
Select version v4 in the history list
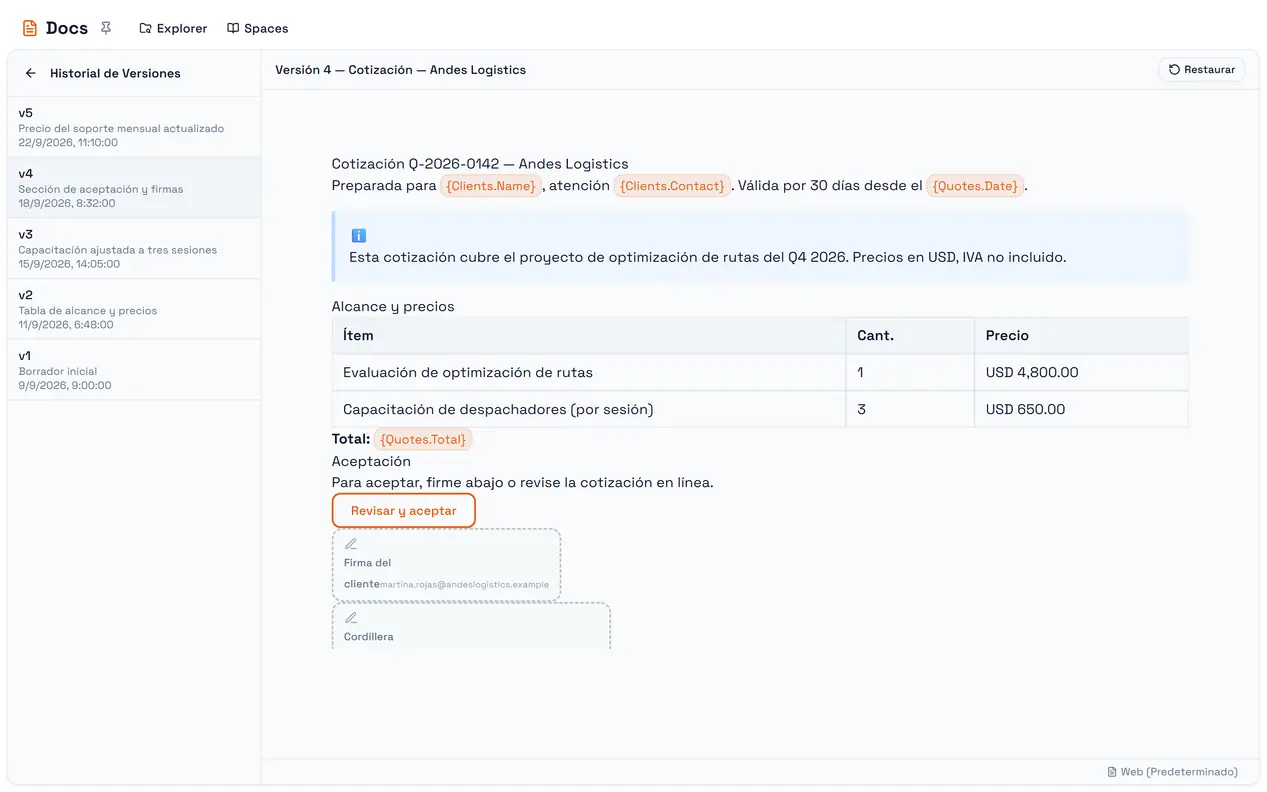point(134,188)
